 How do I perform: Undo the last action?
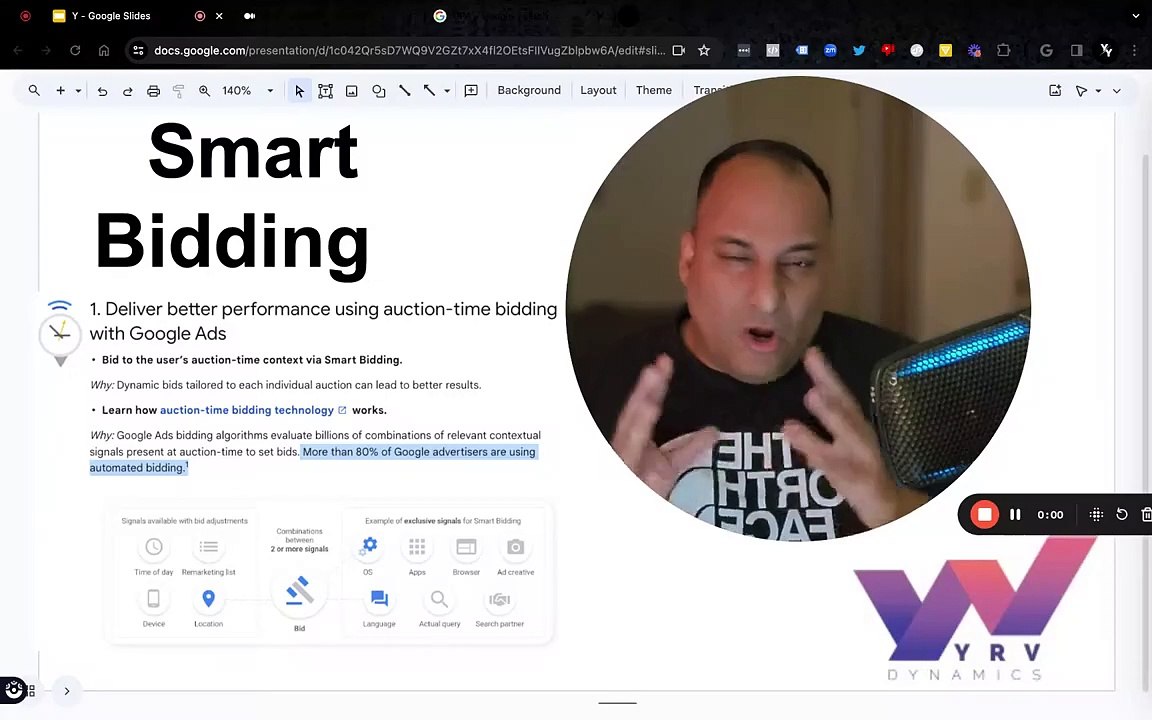coord(102,90)
